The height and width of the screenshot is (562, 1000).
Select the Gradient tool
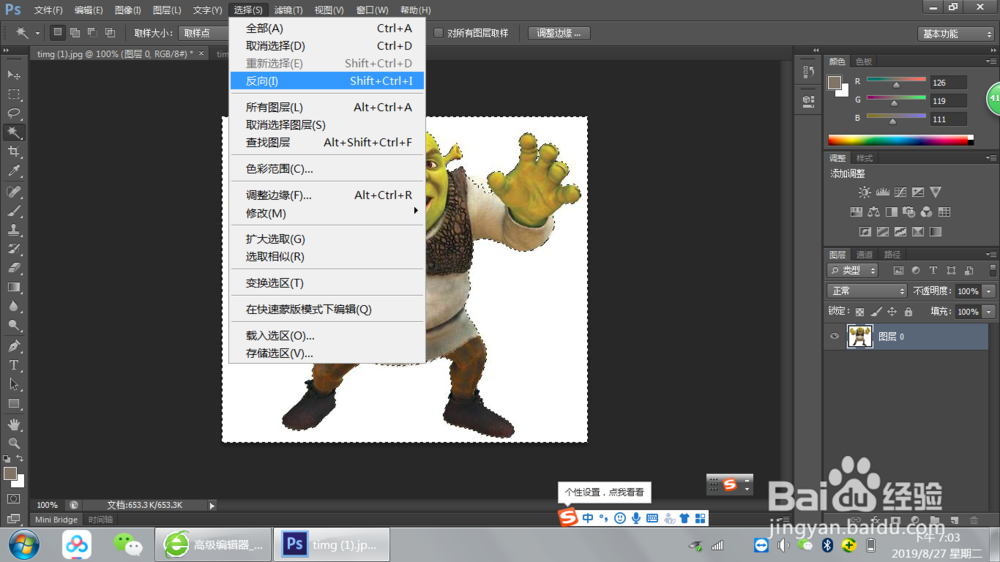coord(13,287)
